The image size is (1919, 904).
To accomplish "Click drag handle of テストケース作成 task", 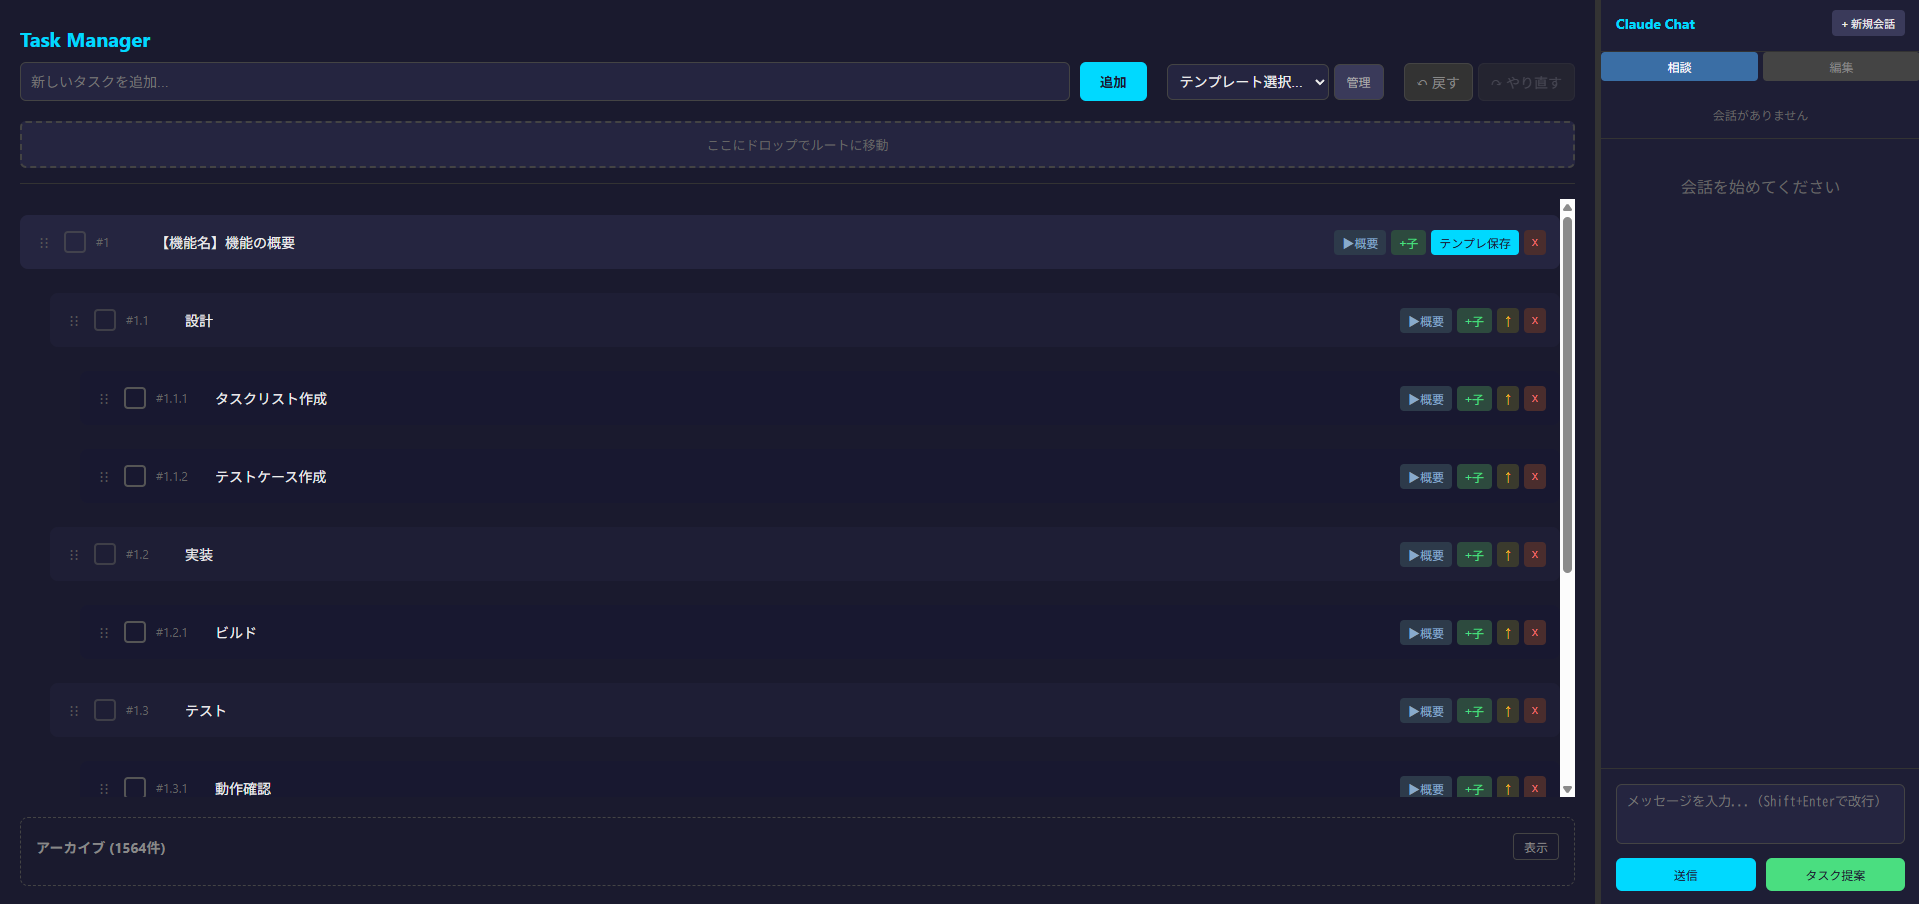I will [x=104, y=477].
